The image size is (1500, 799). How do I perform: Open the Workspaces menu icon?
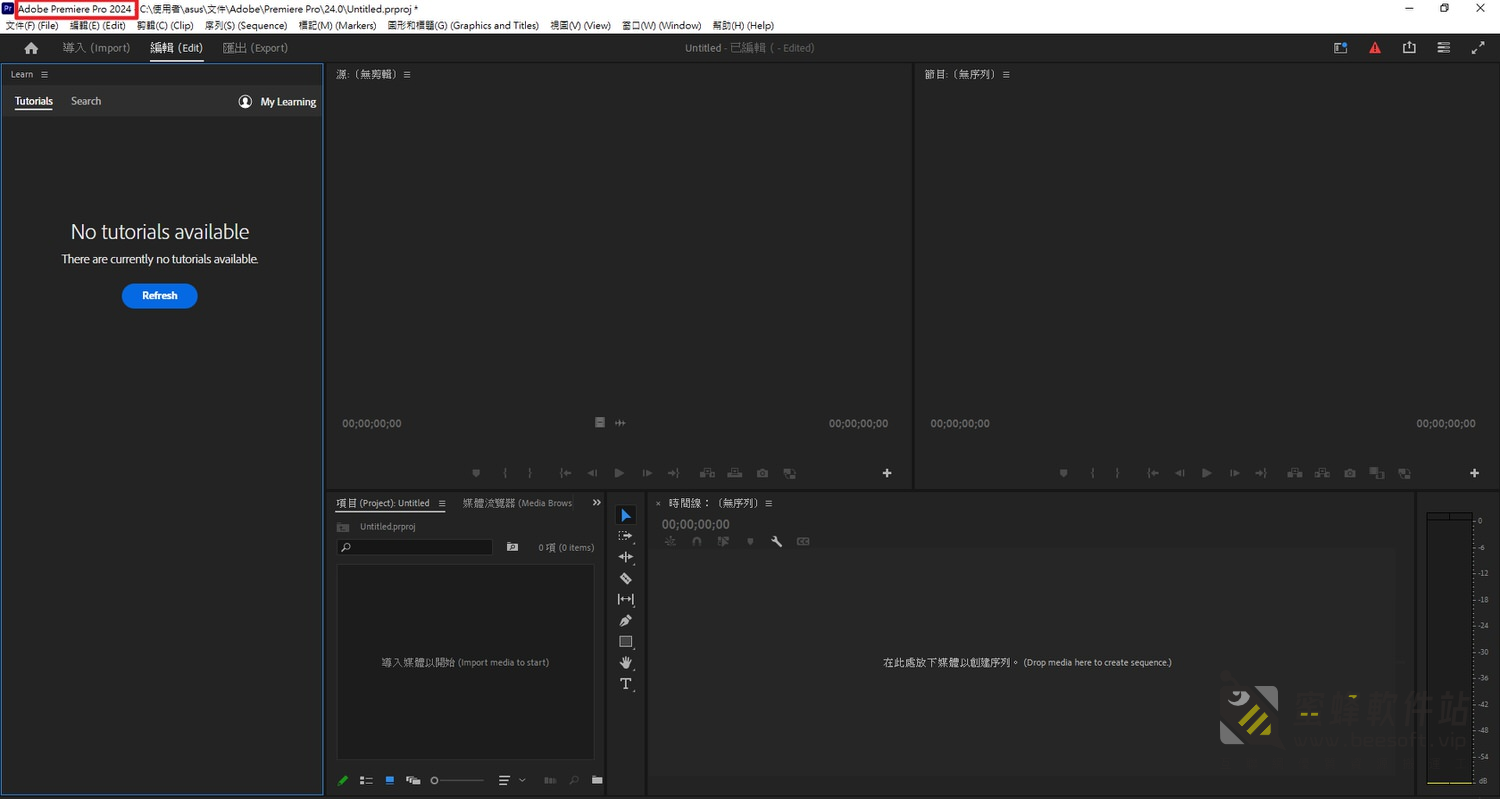1443,48
